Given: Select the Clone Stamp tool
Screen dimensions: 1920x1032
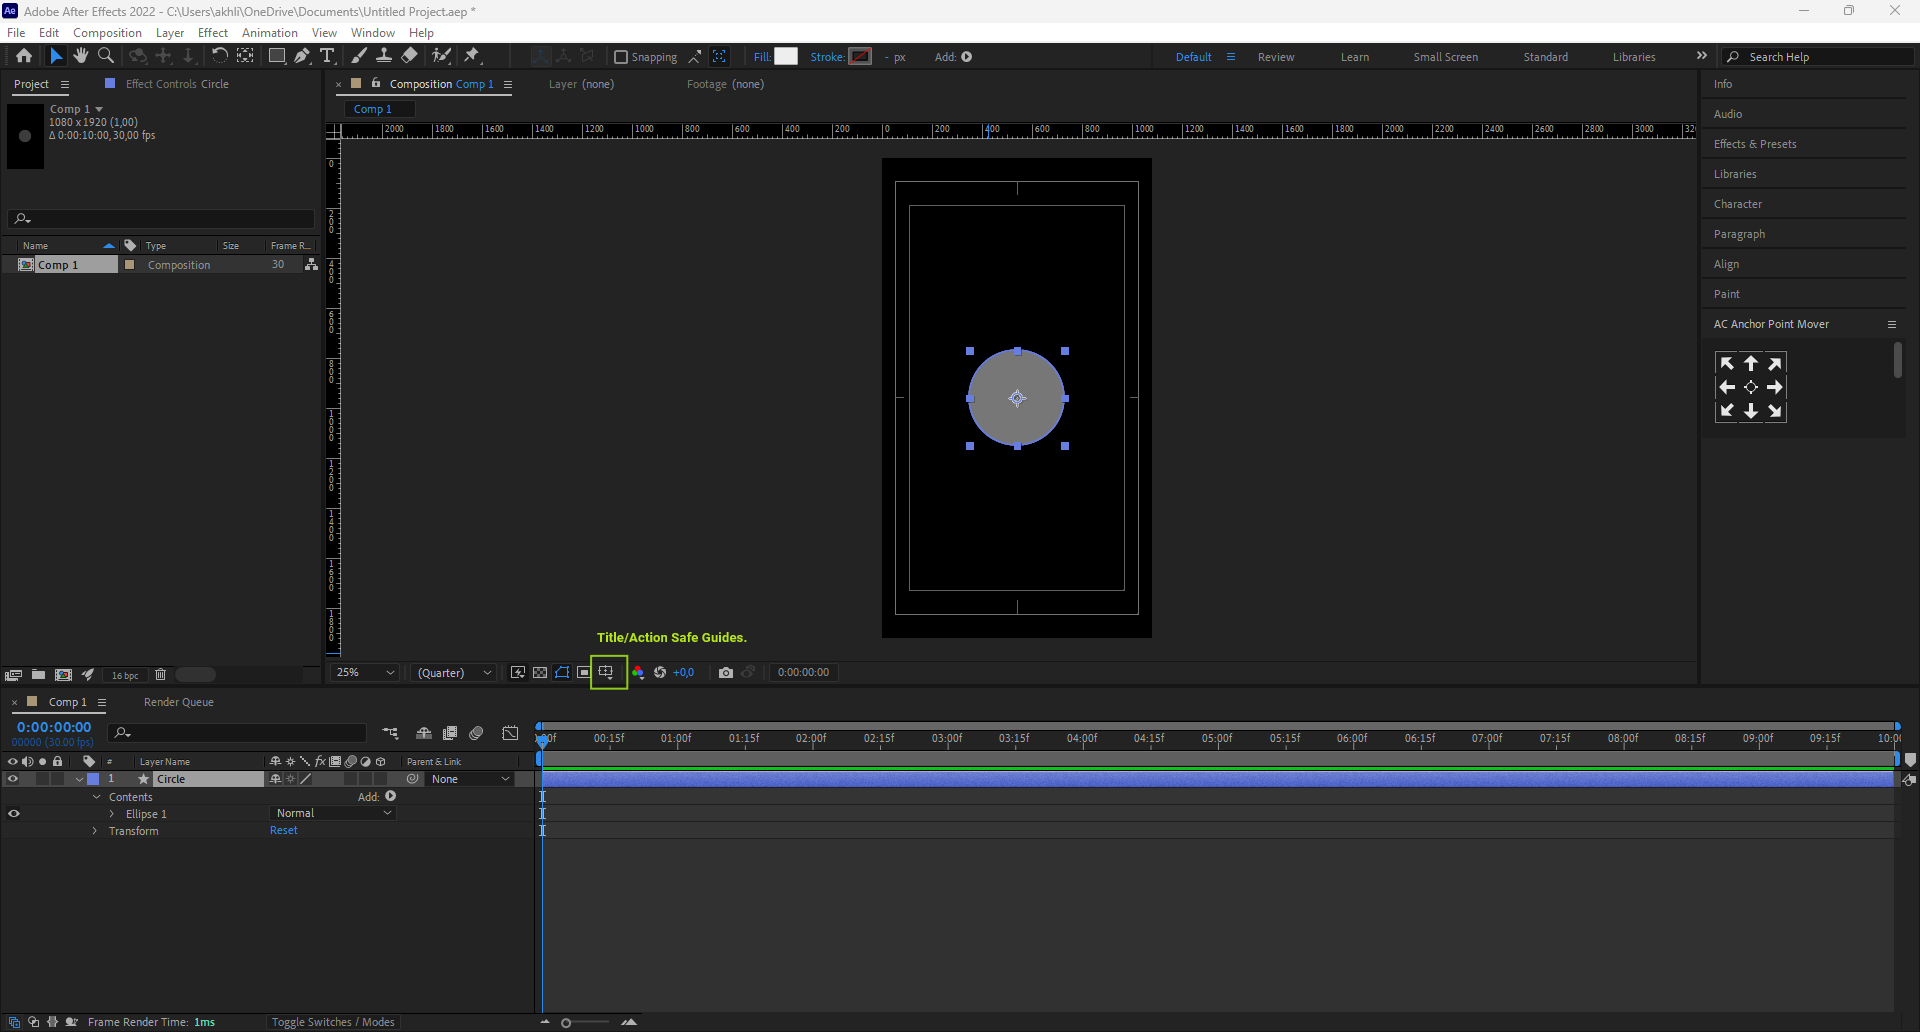Looking at the screenshot, I should point(384,56).
